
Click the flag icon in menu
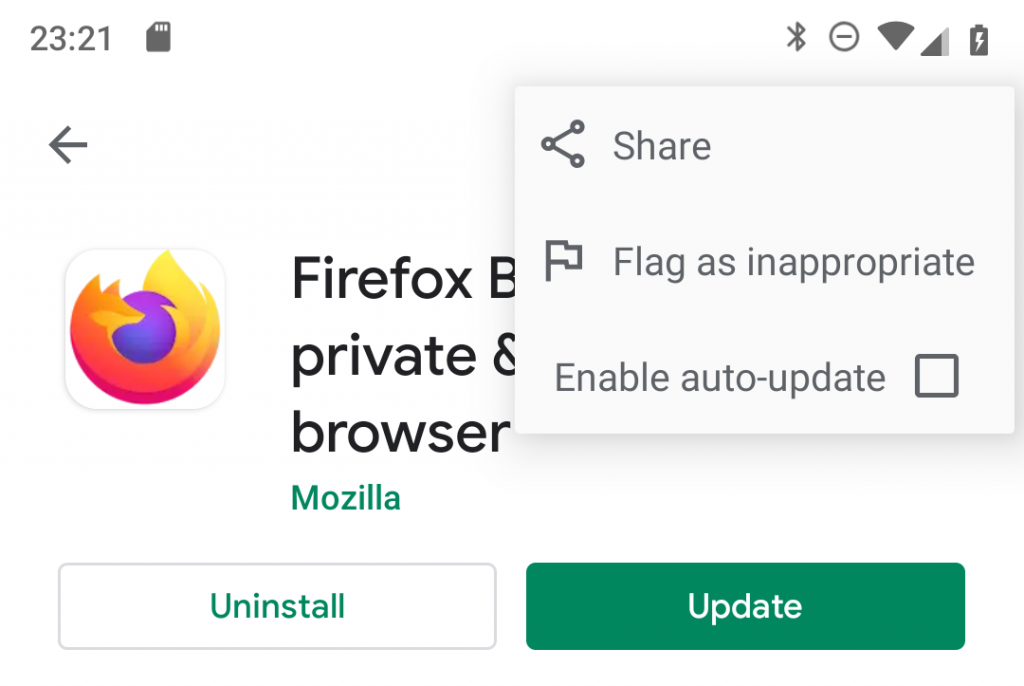(563, 261)
